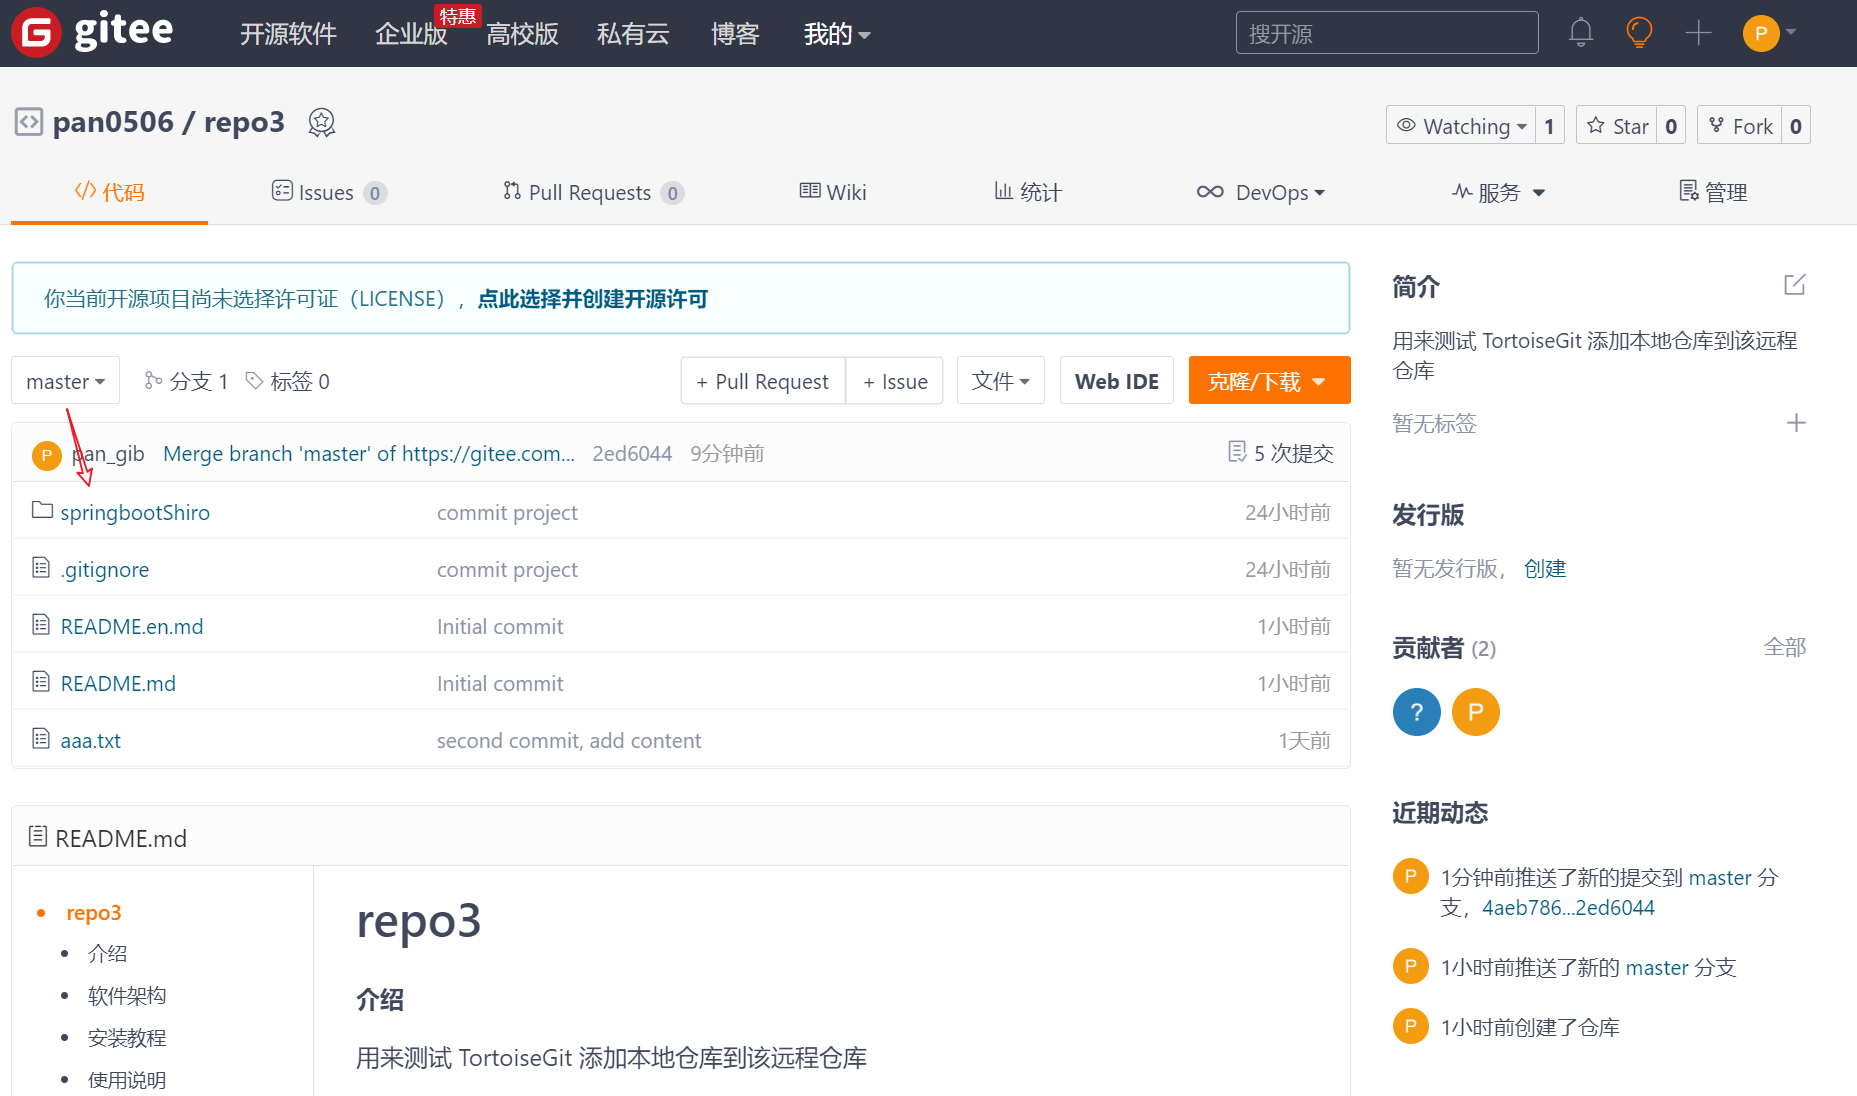Image resolution: width=1857 pixels, height=1096 pixels.
Task: Open the Wiki tab
Action: coord(833,192)
